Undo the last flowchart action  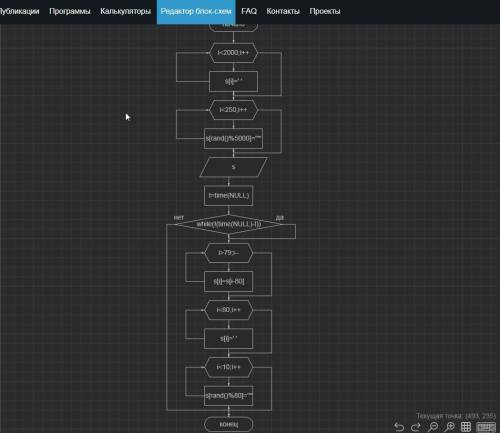(x=399, y=427)
